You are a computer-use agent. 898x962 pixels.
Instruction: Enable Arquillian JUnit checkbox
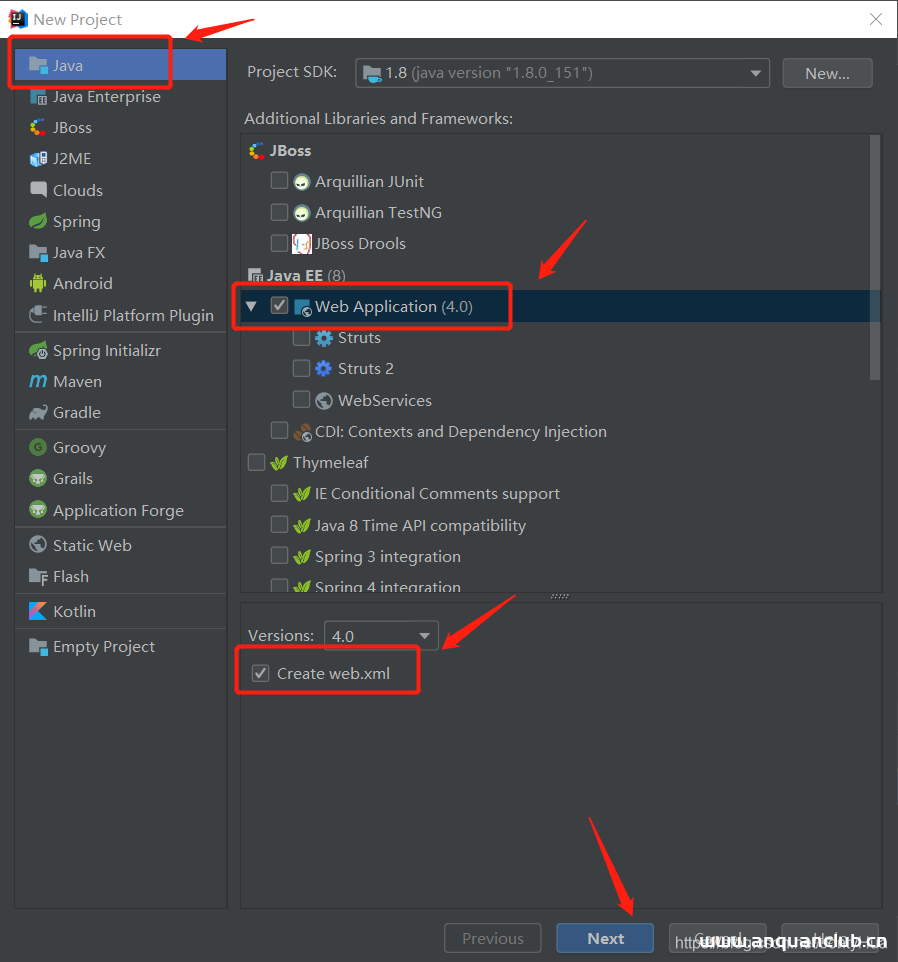(x=279, y=180)
